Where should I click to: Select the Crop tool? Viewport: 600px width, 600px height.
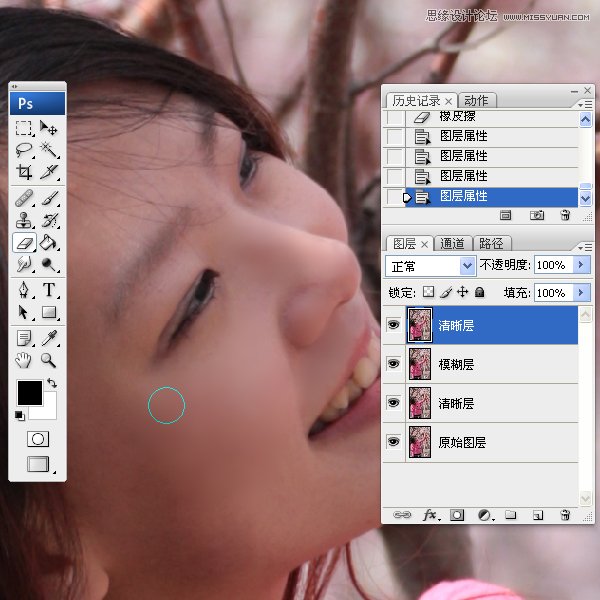(x=24, y=172)
